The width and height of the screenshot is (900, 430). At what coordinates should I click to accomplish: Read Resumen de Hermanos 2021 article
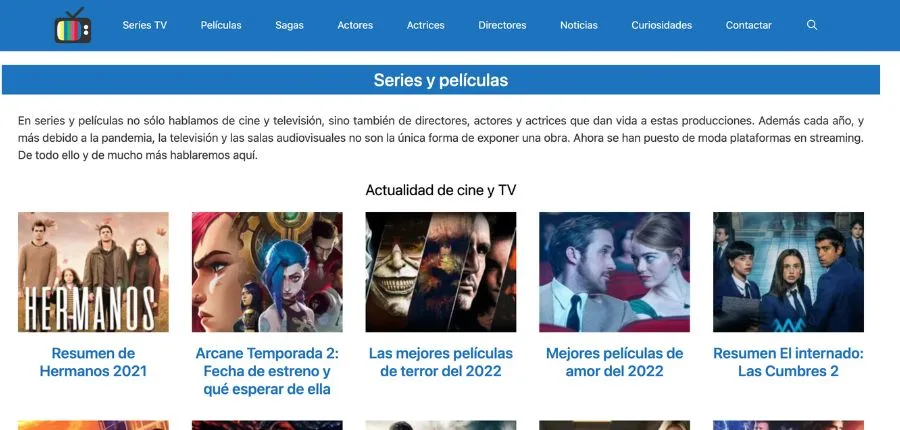tap(94, 362)
